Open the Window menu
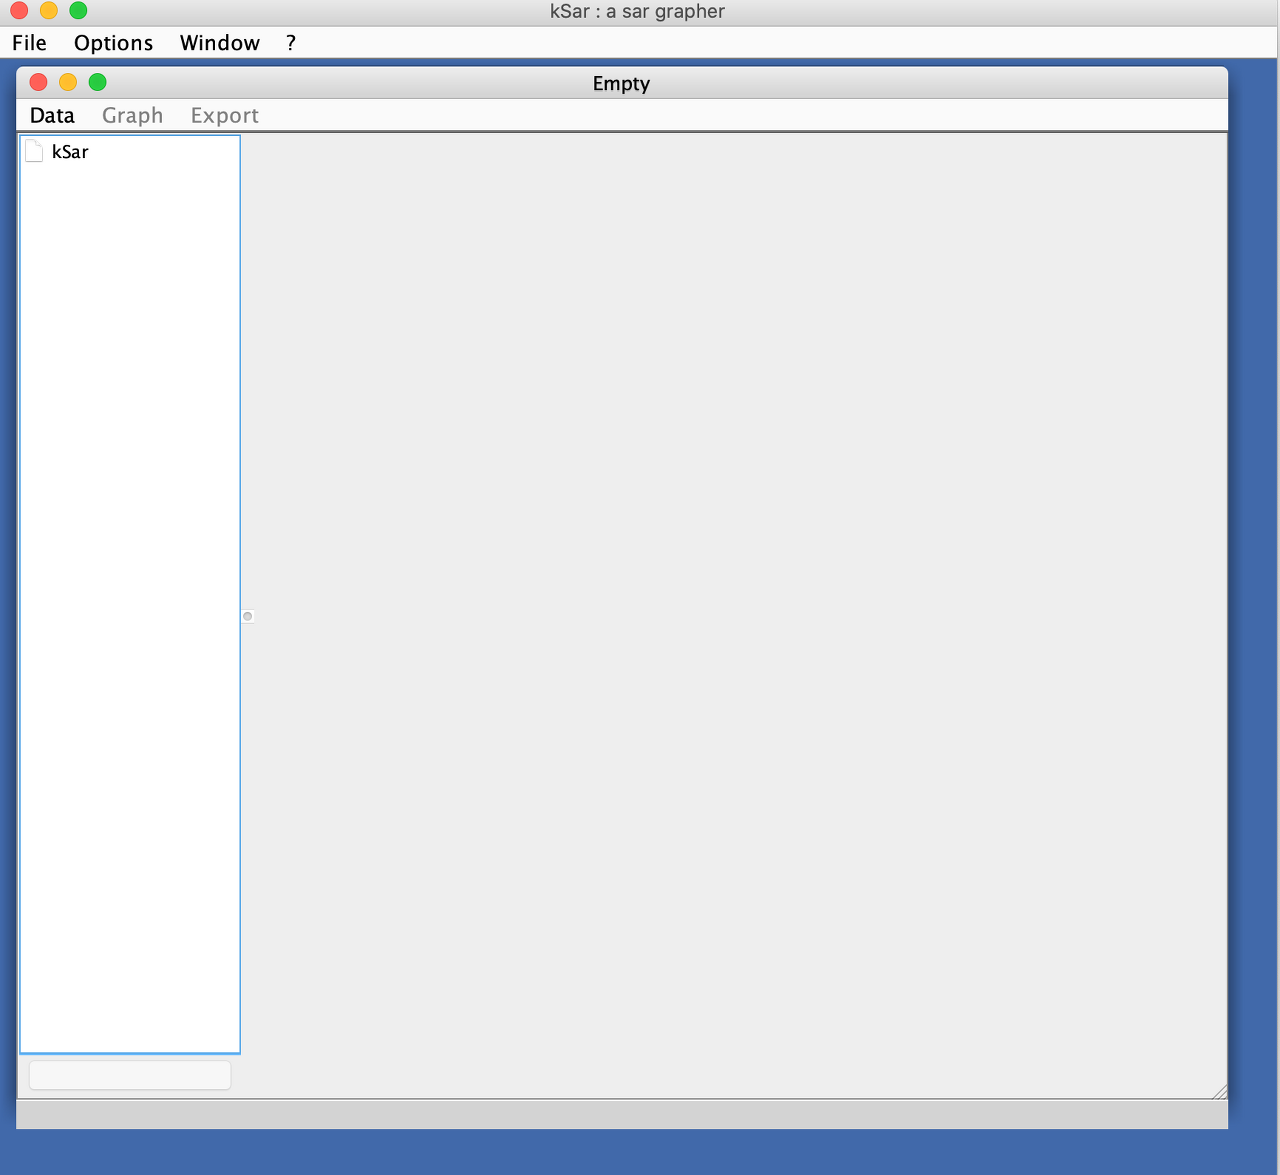 click(x=220, y=43)
